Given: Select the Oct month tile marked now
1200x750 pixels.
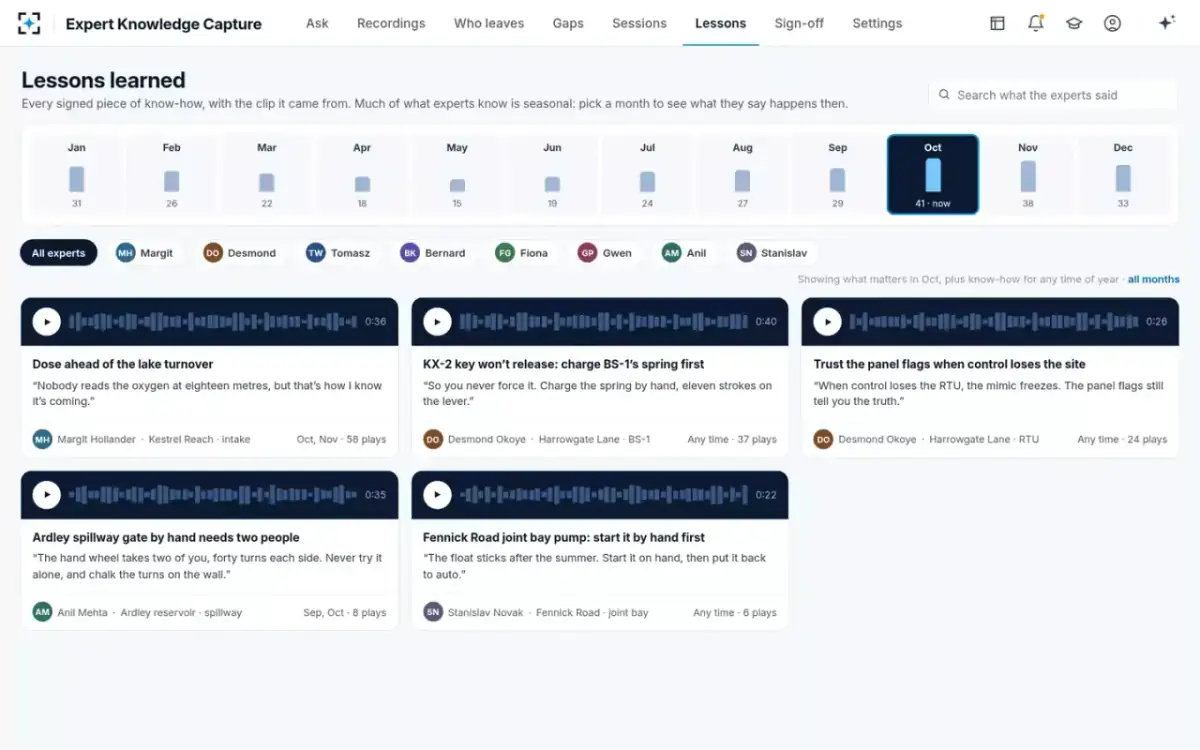Looking at the screenshot, I should click(933, 175).
